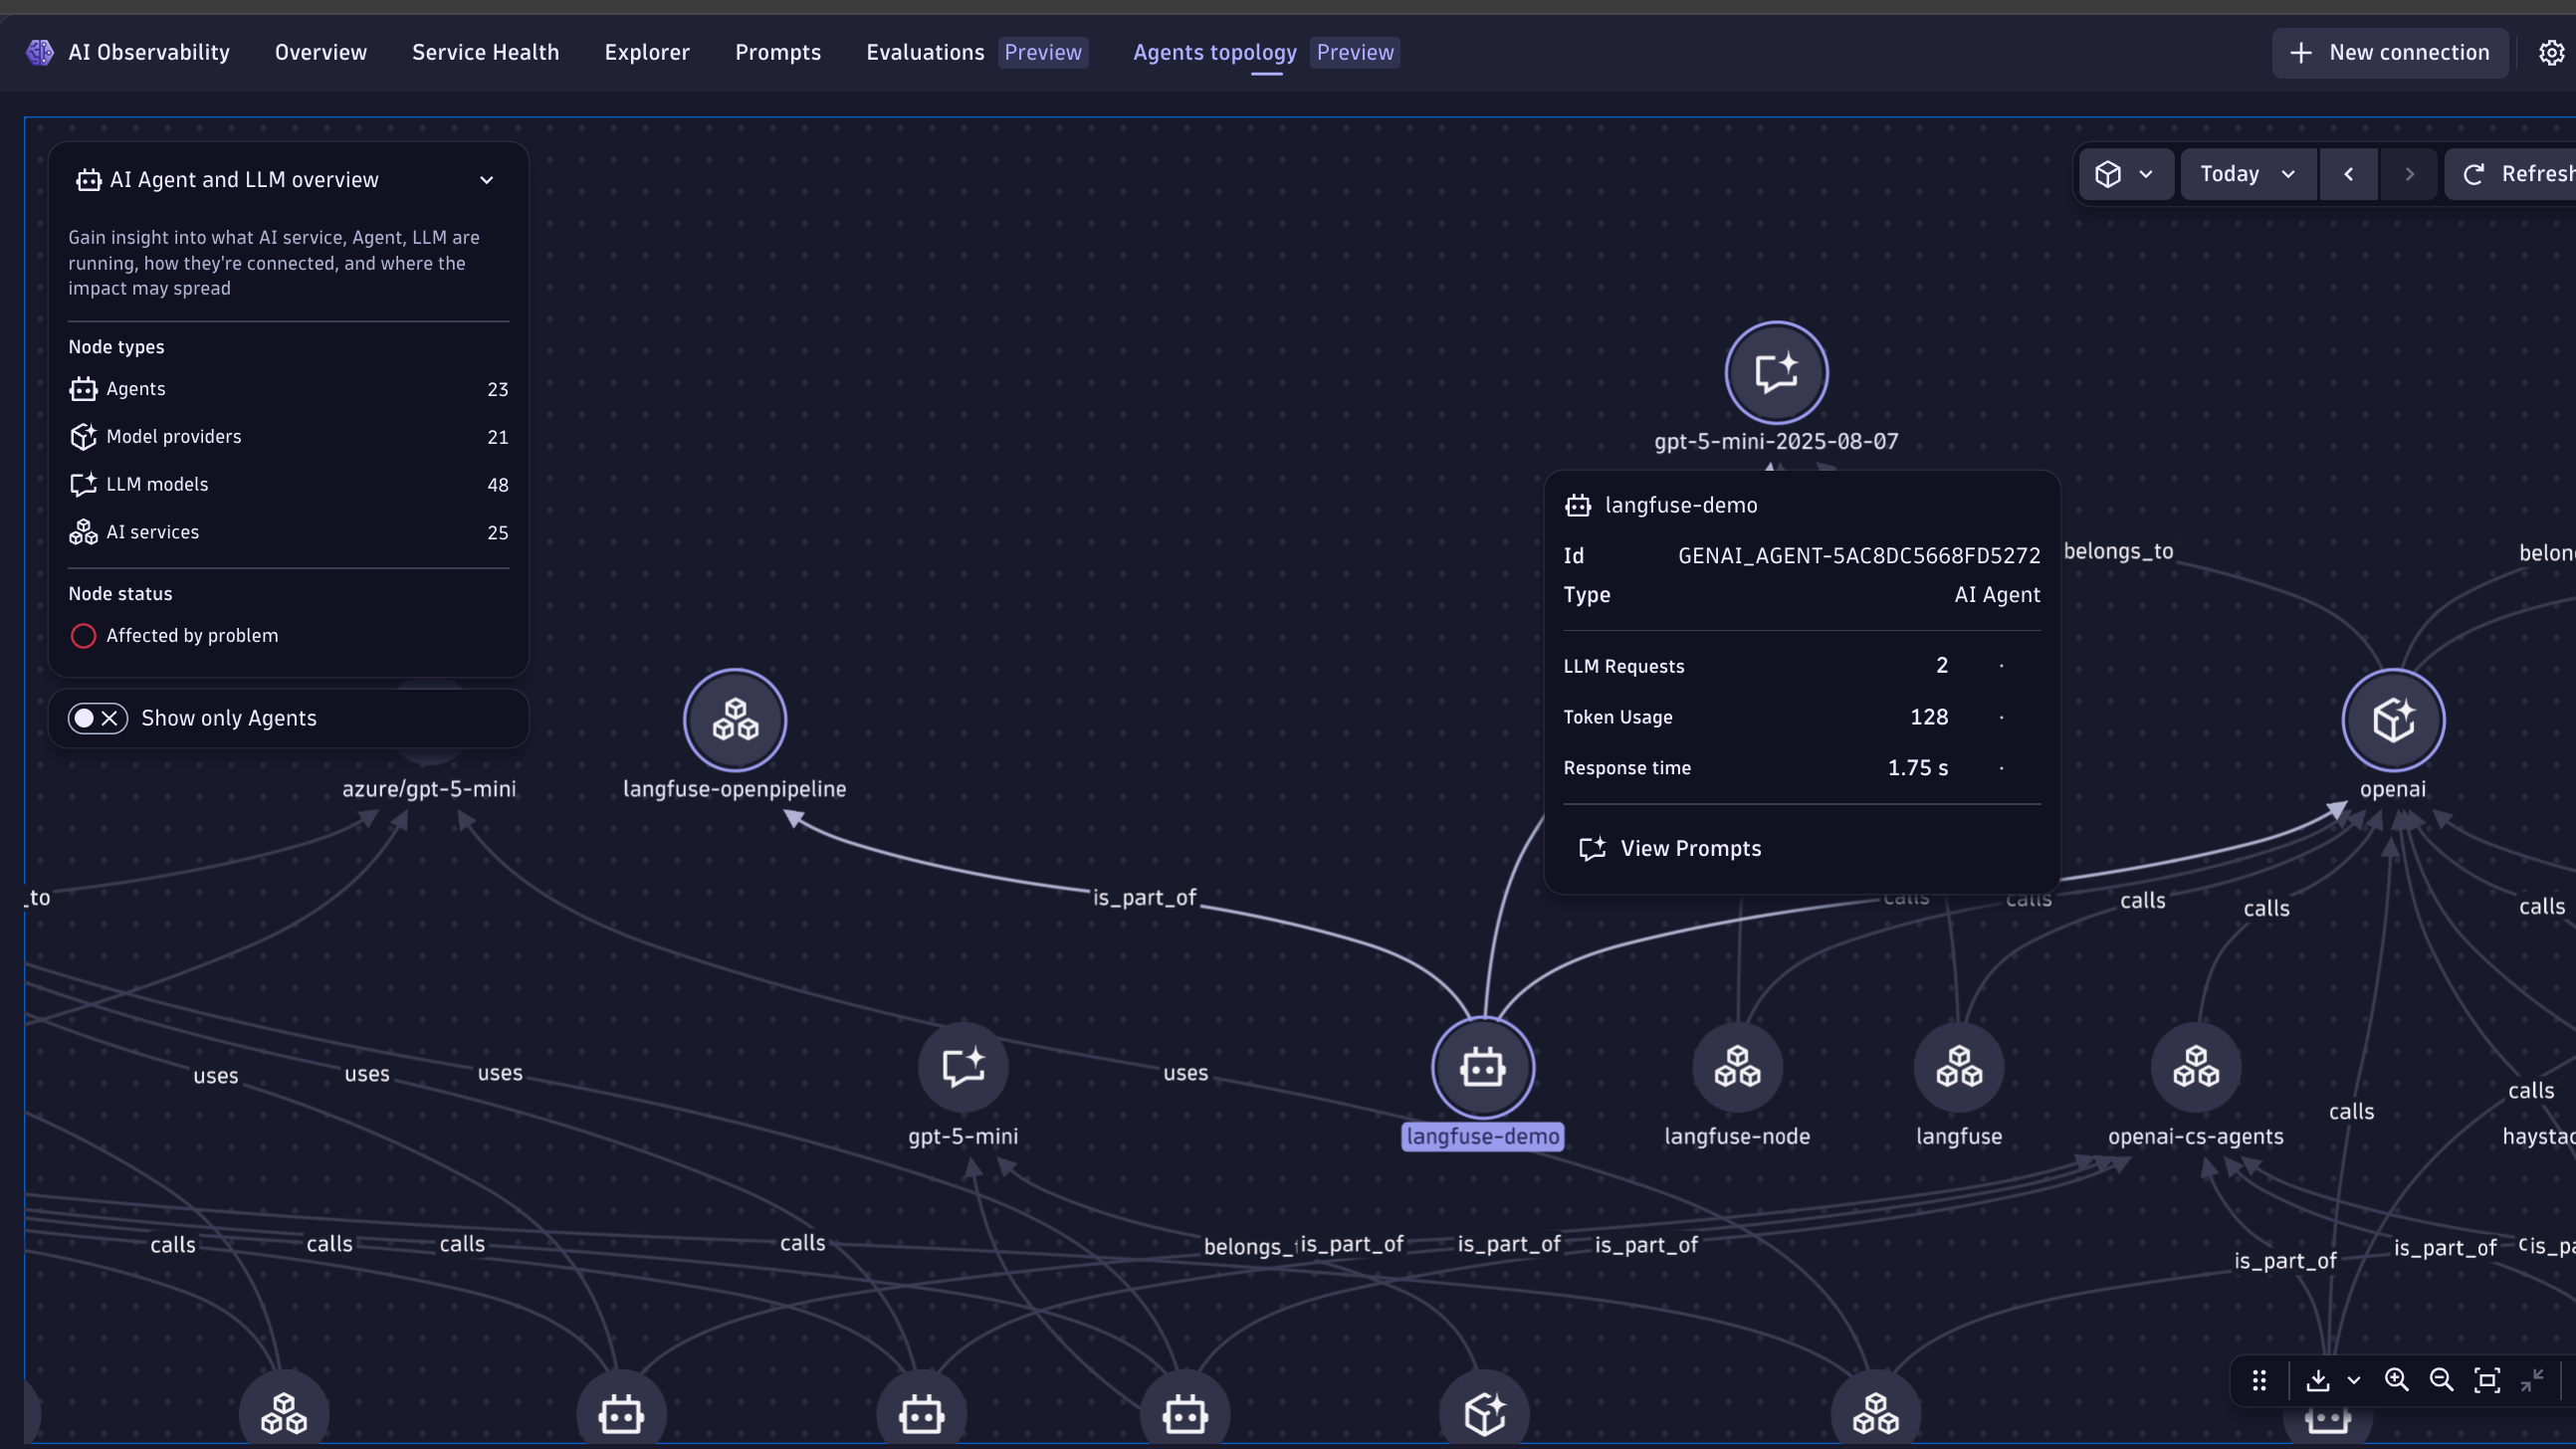Switch to the Service Health tab
The image size is (2576, 1449).
[x=486, y=52]
